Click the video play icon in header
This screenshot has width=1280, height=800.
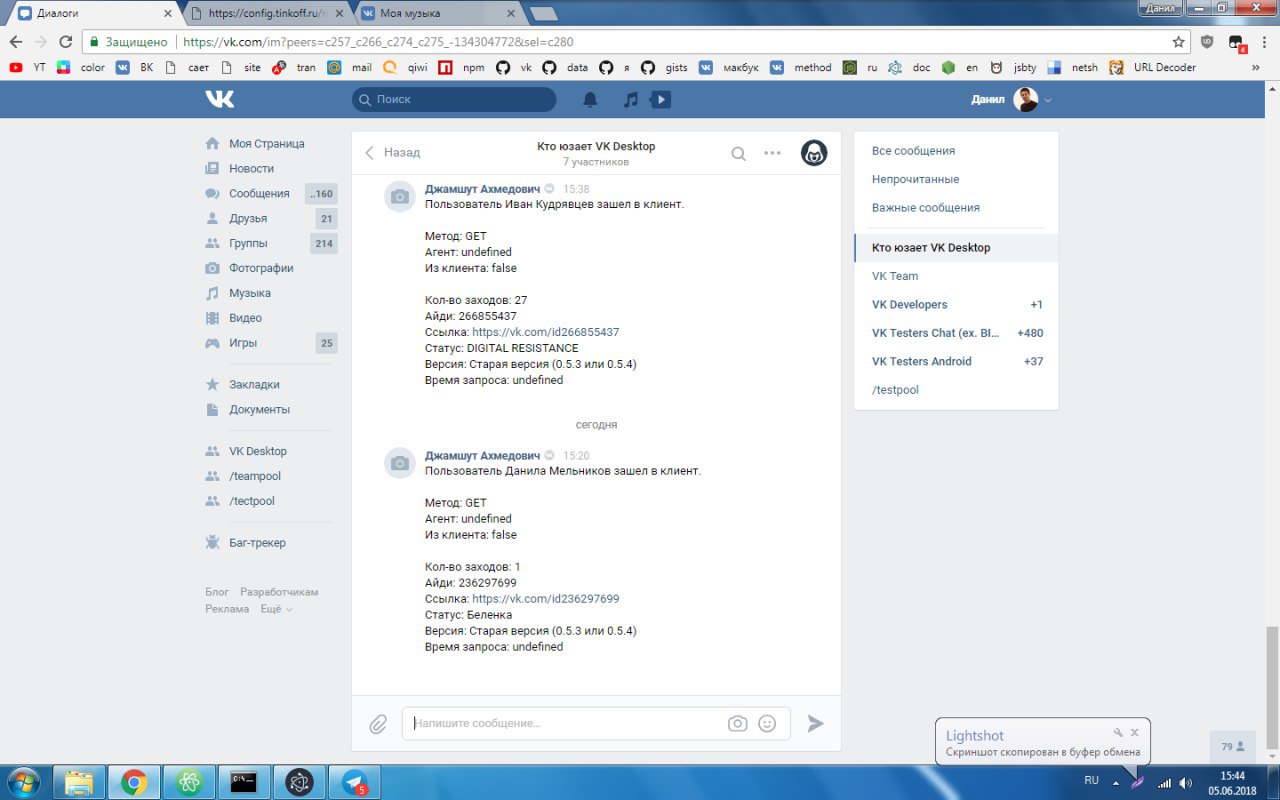660,99
